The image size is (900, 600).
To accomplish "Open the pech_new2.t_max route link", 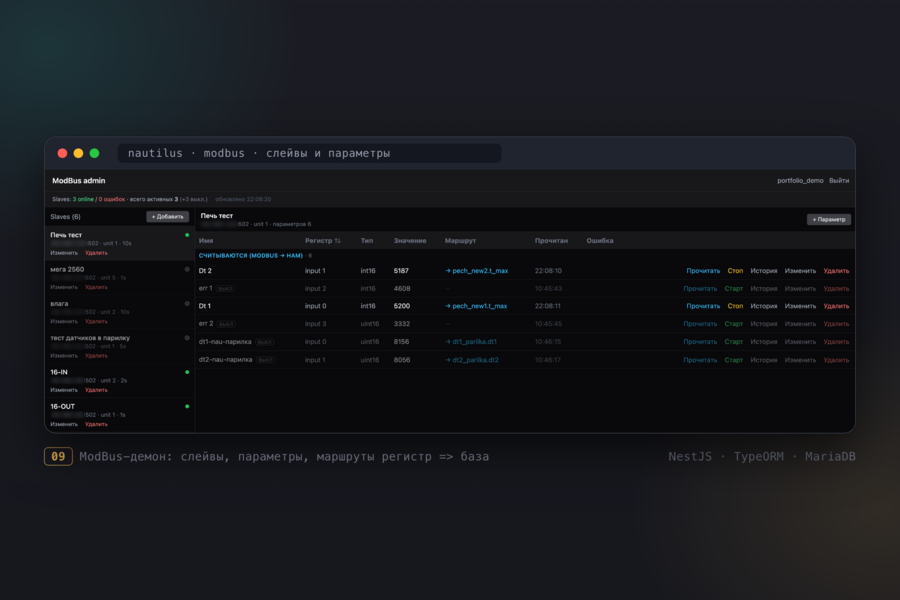I will coord(476,271).
